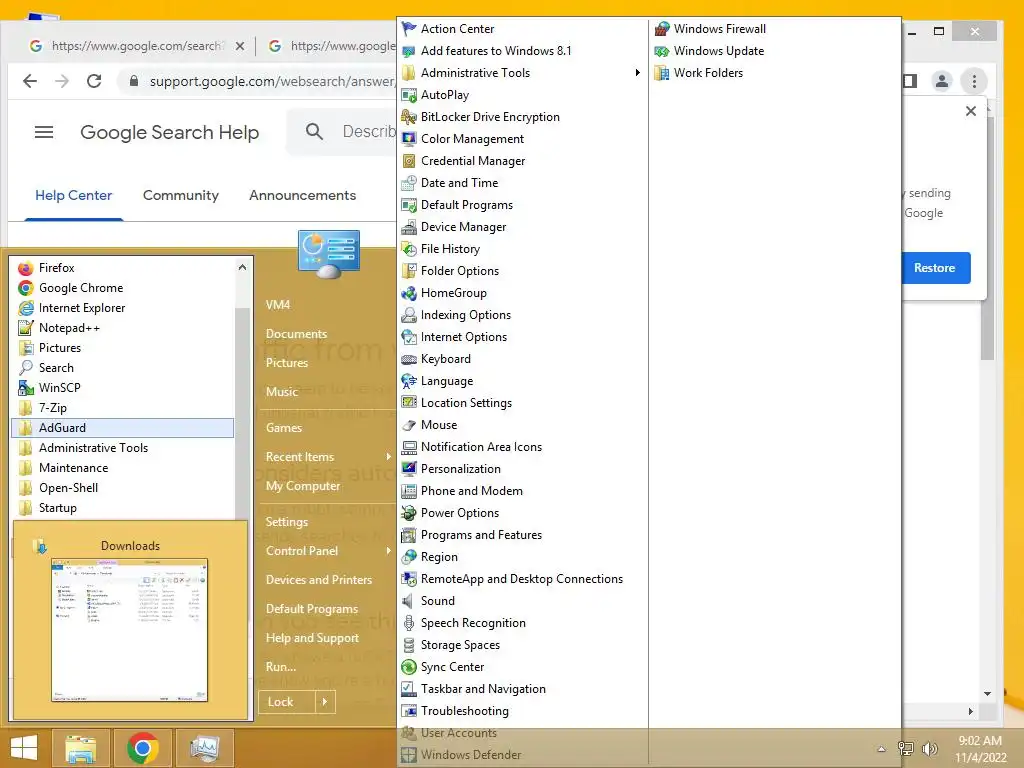1024x768 pixels.
Task: Click the Windows Start button
Action: point(24,748)
